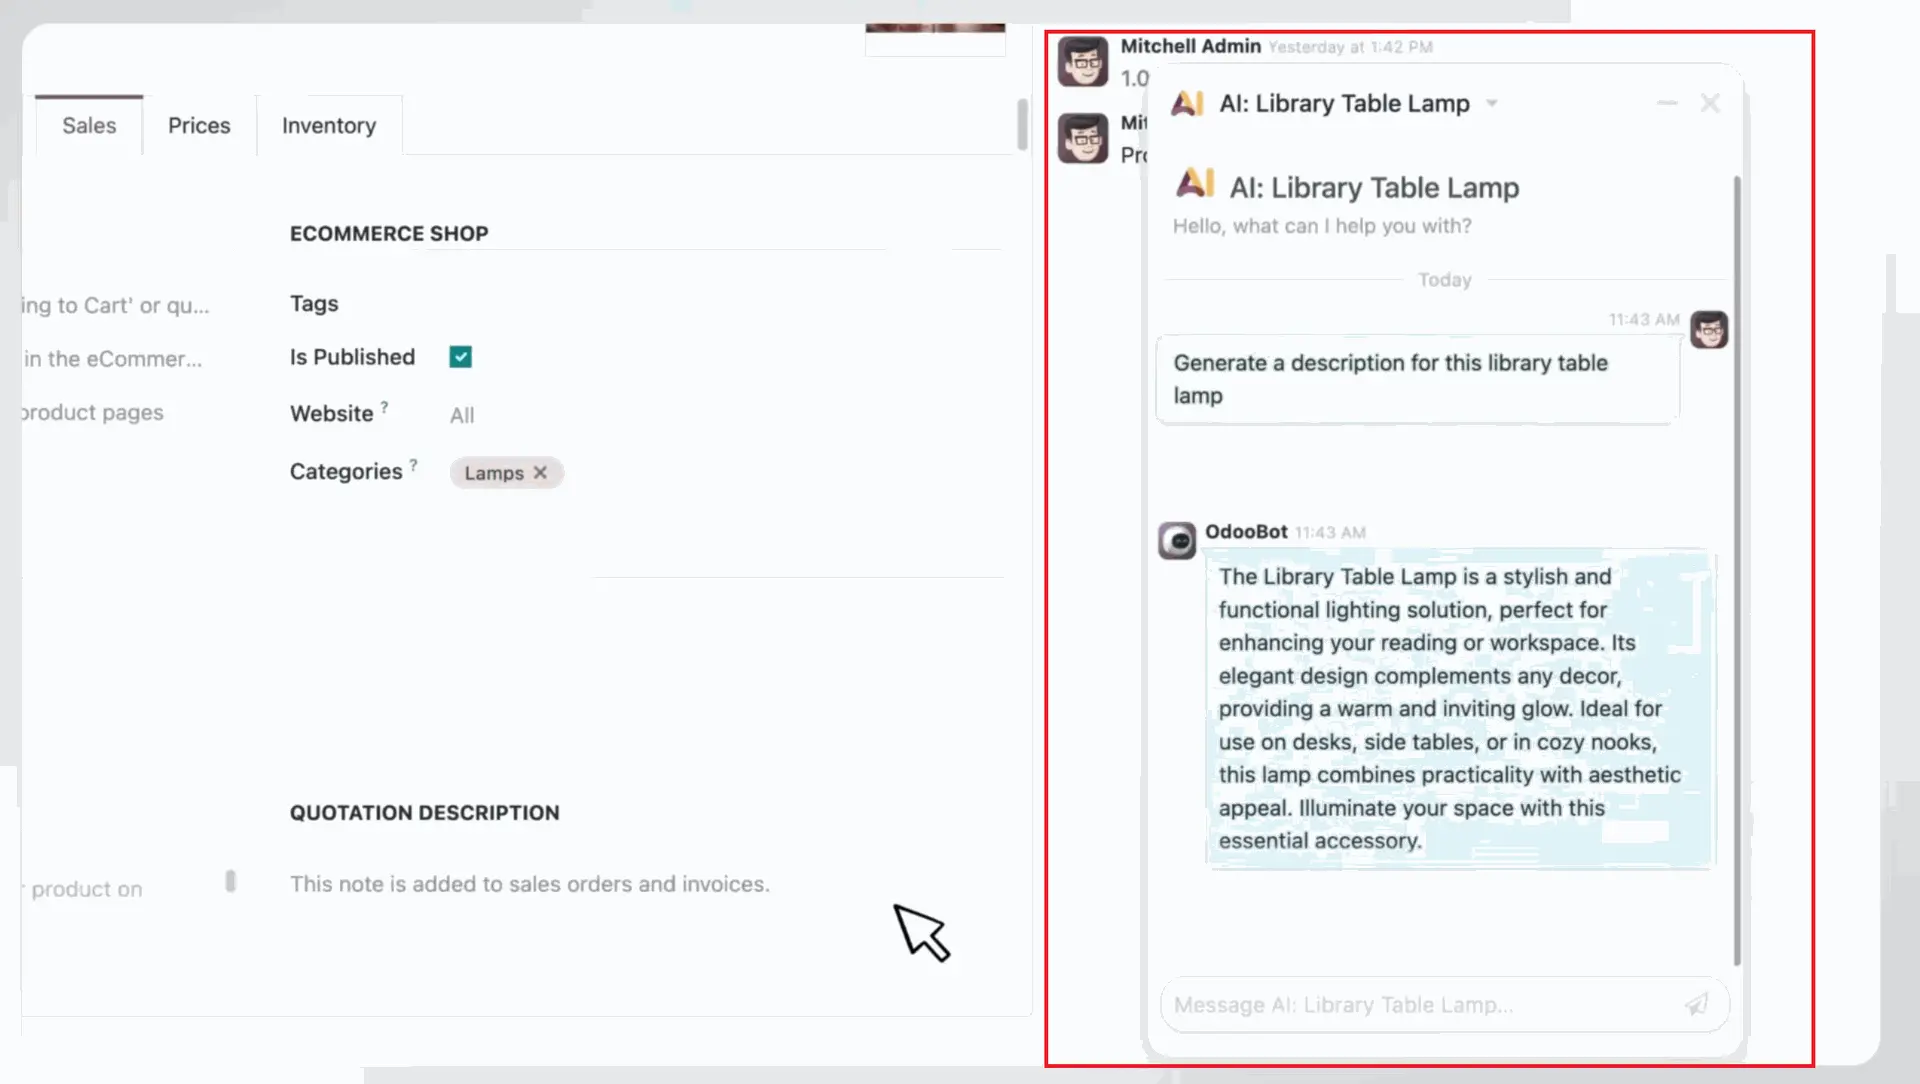The width and height of the screenshot is (1920, 1084).
Task: Click the AI logo in chat header
Action: (1187, 103)
